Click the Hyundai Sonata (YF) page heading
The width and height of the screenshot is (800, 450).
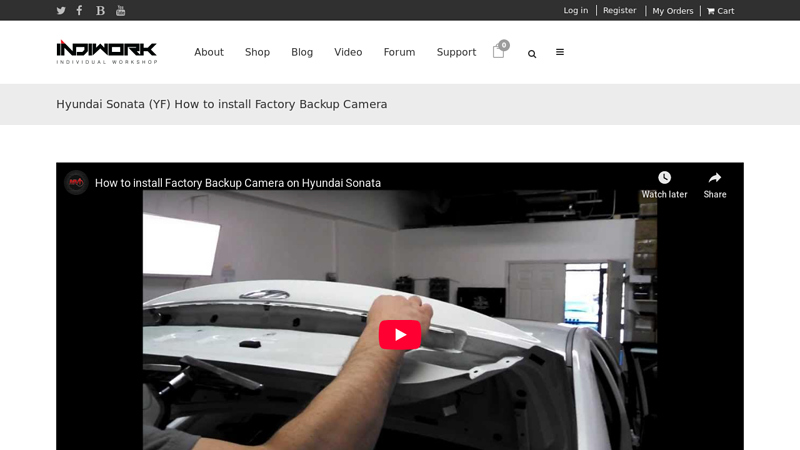[x=221, y=104]
